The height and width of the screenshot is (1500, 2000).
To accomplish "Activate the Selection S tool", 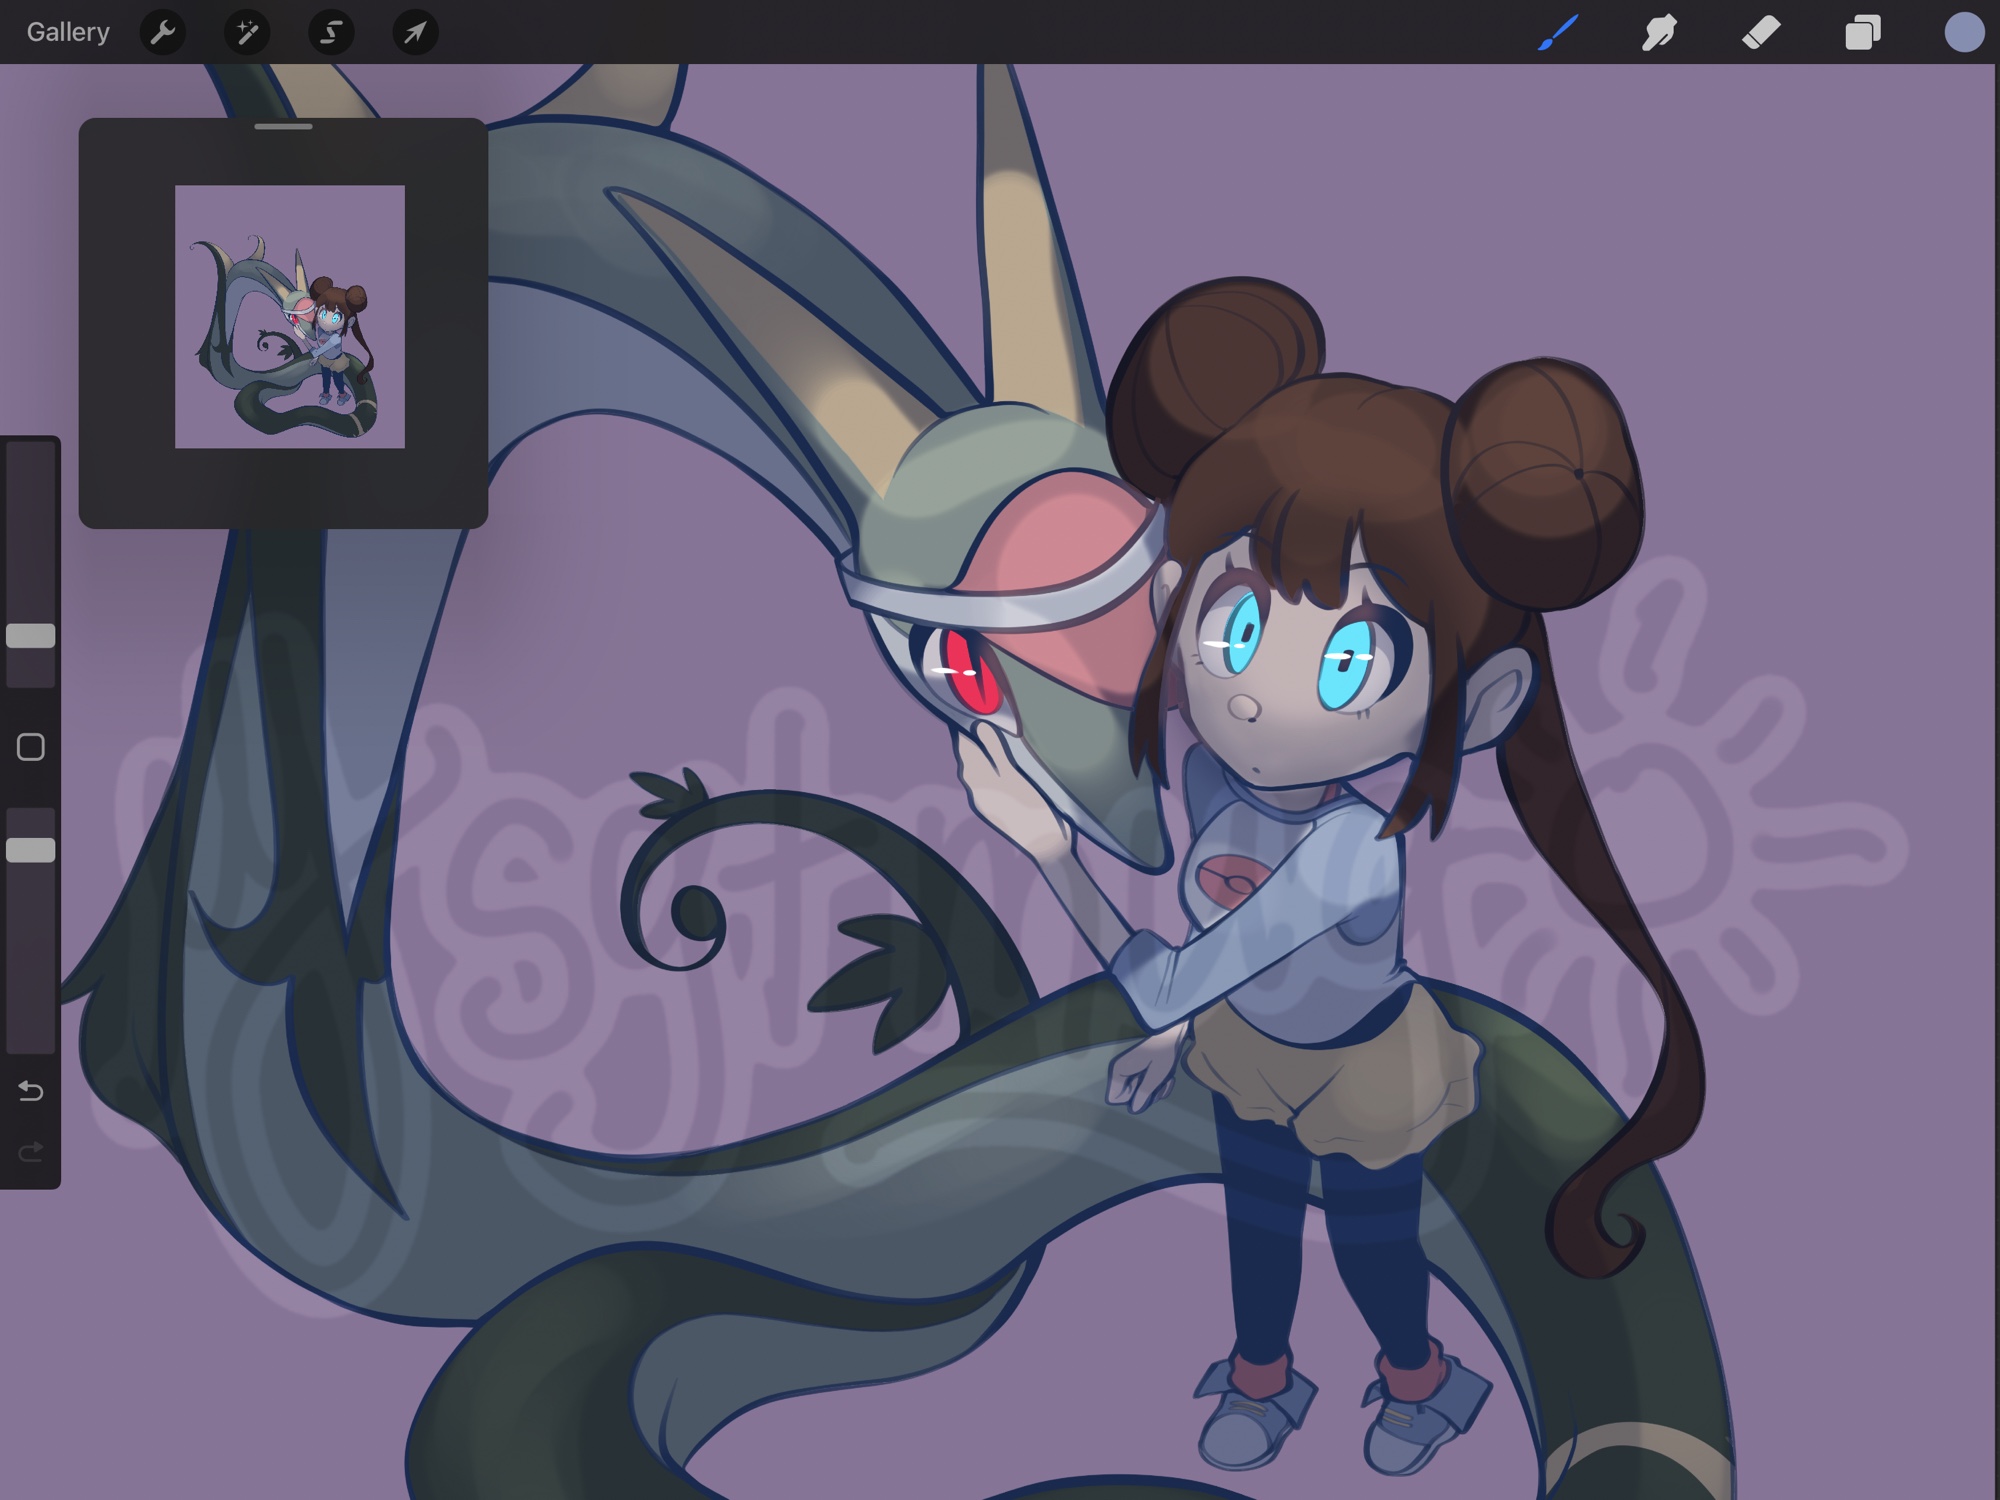I will 331,33.
